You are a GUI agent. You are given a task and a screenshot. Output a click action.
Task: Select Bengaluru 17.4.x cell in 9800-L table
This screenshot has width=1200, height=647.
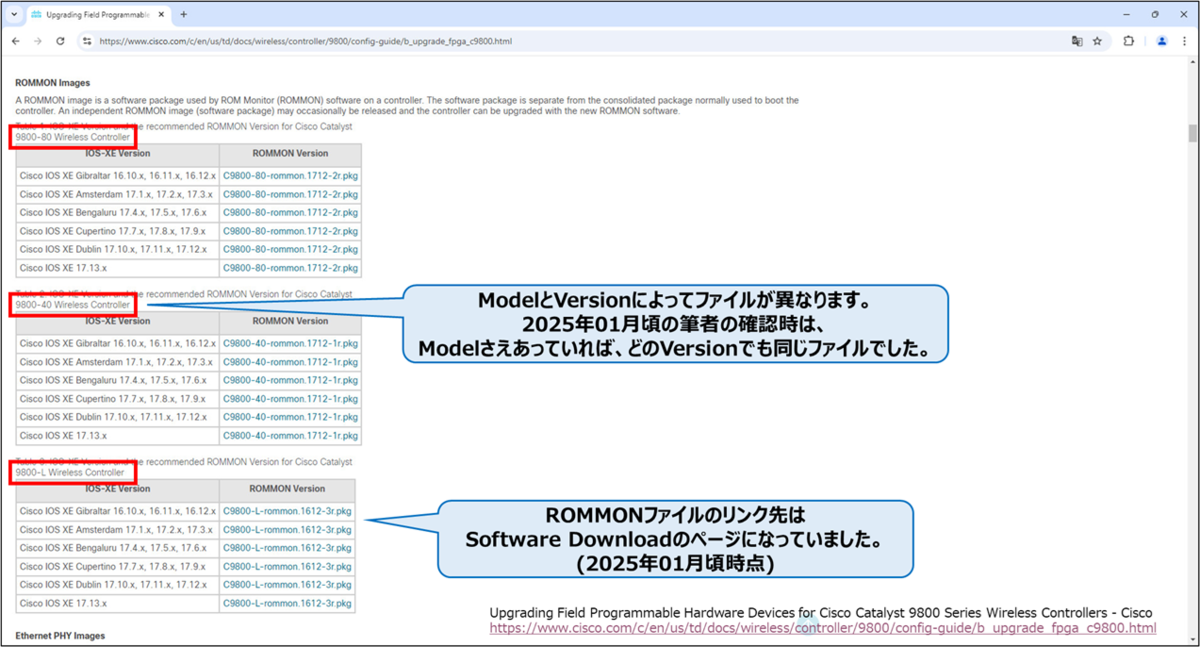click(118, 548)
